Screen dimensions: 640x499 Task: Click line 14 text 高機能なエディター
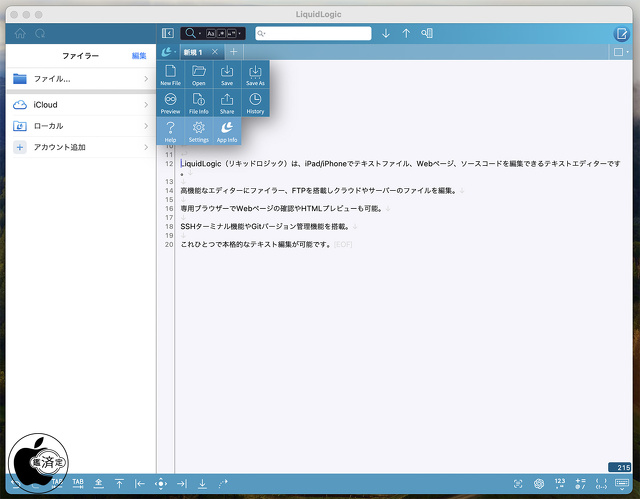pos(212,191)
